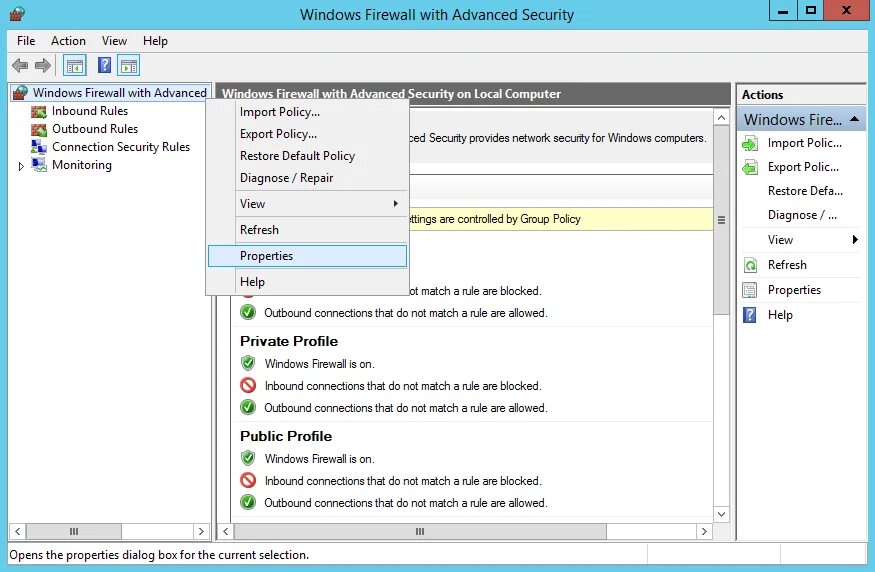Click Export Polic... link in Actions pane
Image resolution: width=875 pixels, height=572 pixels.
click(803, 167)
